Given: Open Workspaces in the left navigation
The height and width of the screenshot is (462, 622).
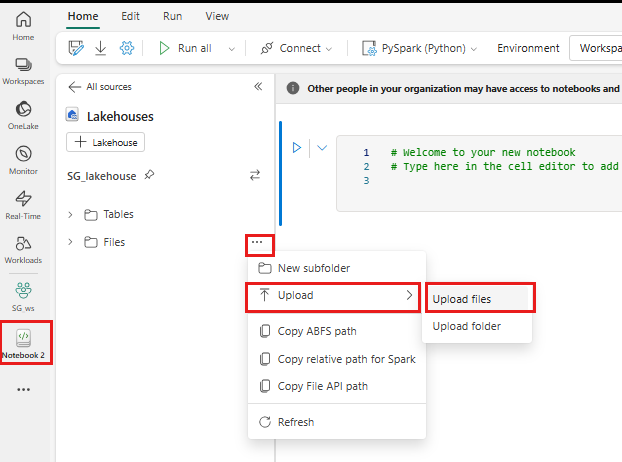Looking at the screenshot, I should coord(23,71).
